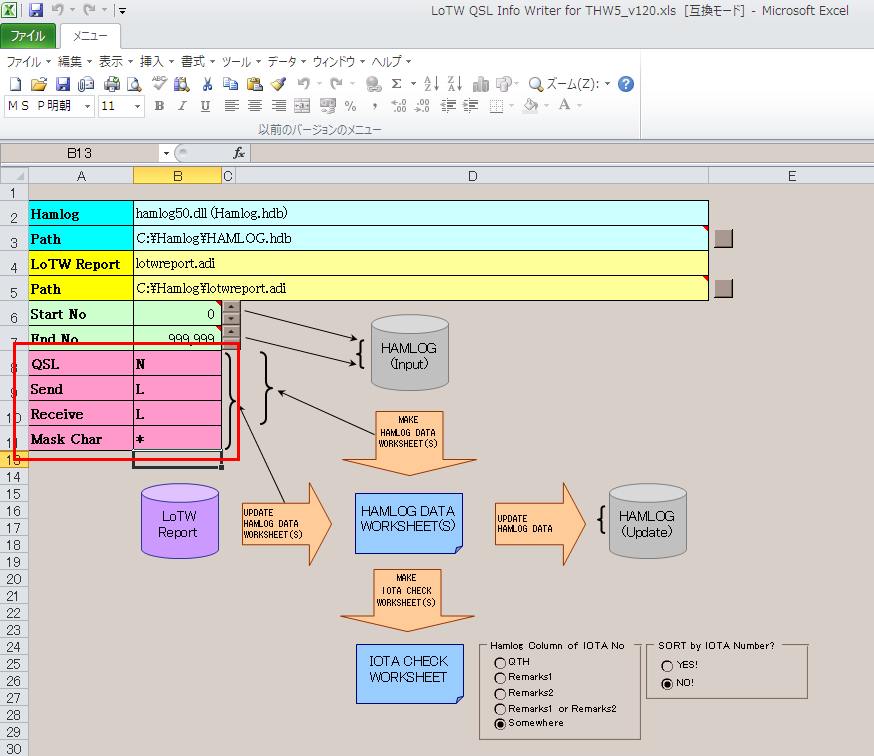
Task: Expand the Name Box dropdown arrow
Action: pyautogui.click(x=166, y=153)
